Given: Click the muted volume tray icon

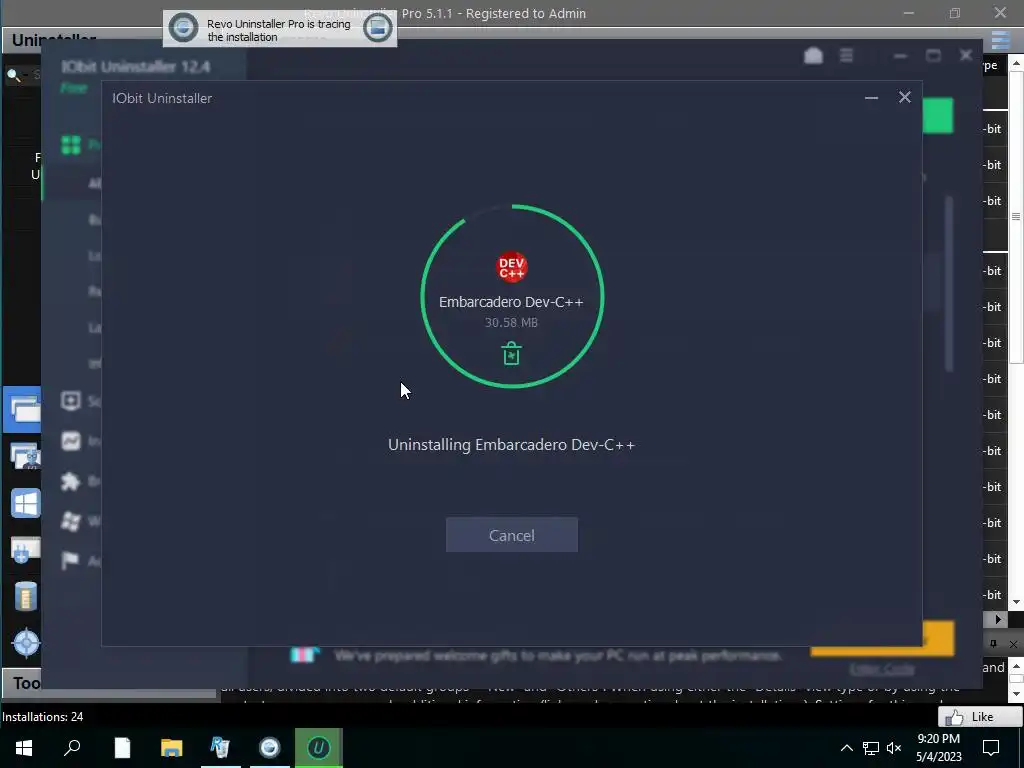Looking at the screenshot, I should tap(894, 748).
